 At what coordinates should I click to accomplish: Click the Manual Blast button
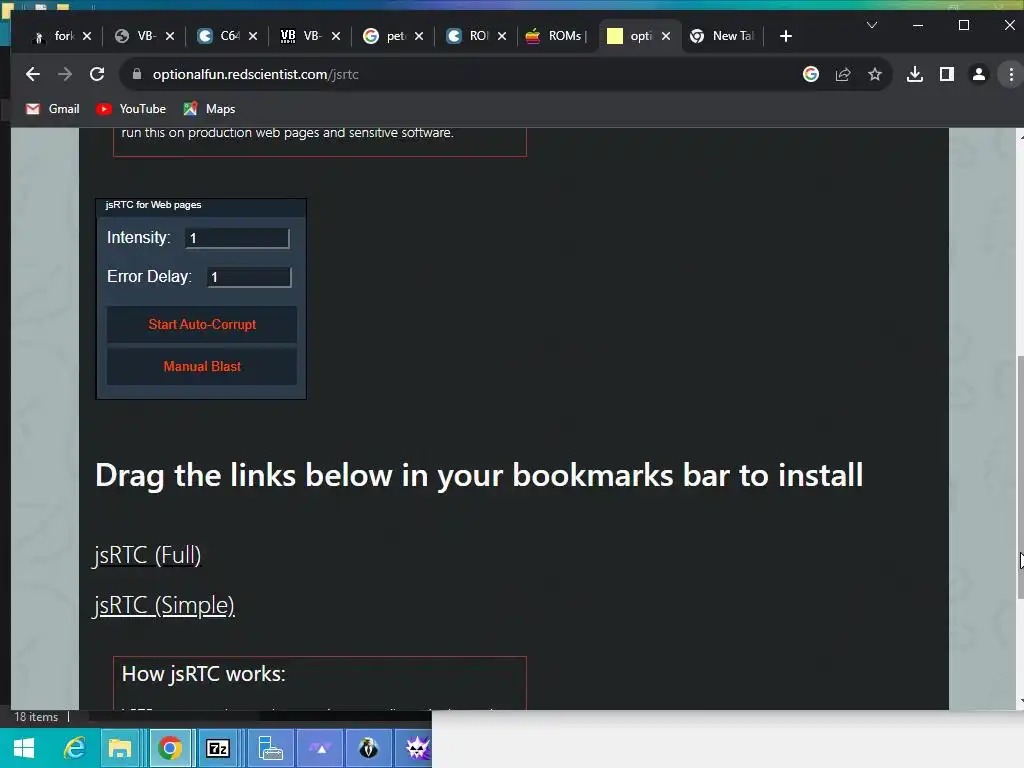pos(202,366)
